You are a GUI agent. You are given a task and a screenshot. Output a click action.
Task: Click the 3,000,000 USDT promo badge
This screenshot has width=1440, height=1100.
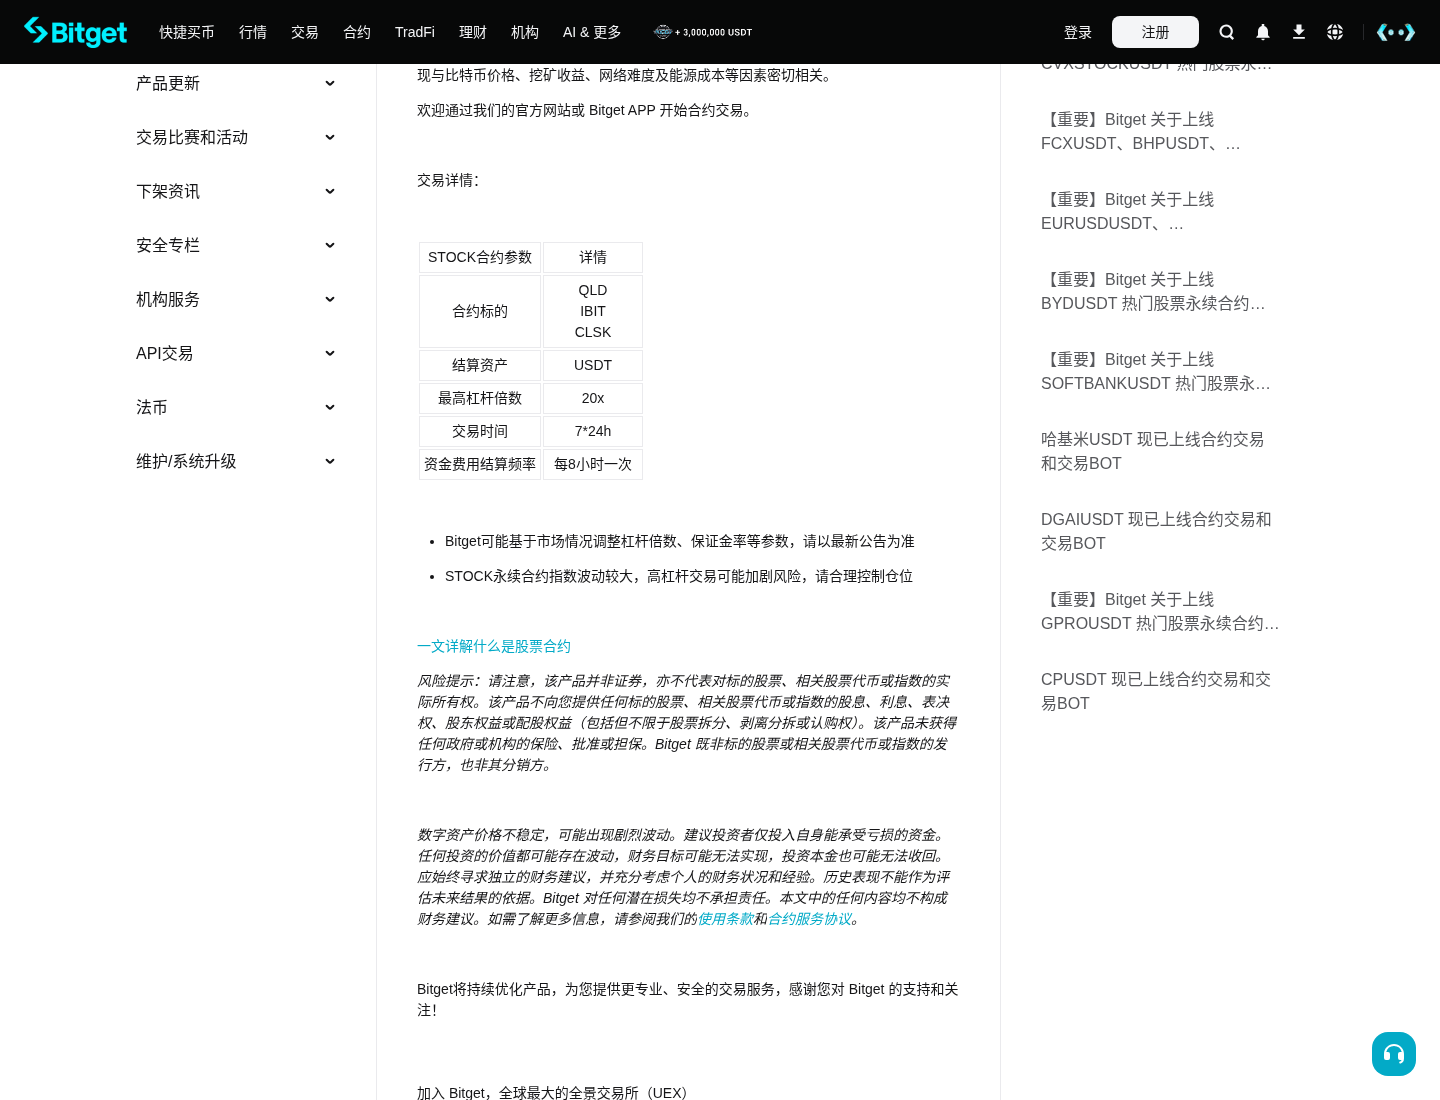tap(703, 32)
